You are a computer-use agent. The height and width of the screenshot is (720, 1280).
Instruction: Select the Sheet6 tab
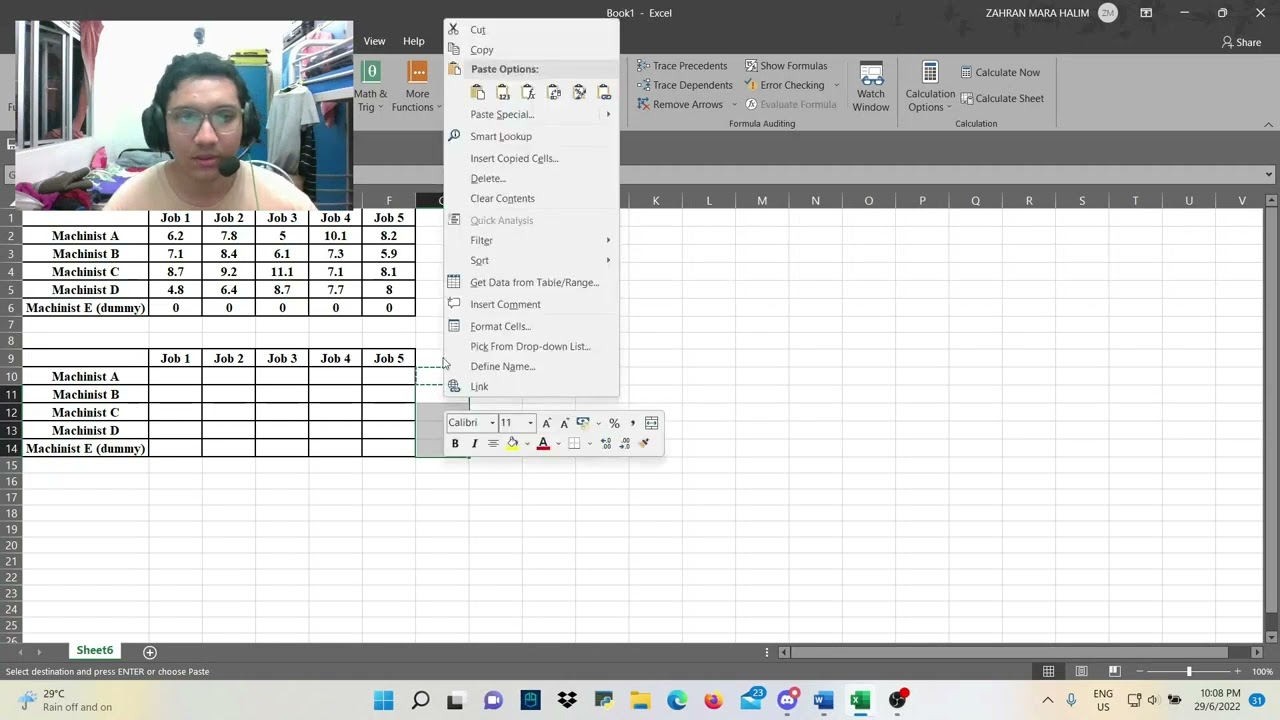95,651
